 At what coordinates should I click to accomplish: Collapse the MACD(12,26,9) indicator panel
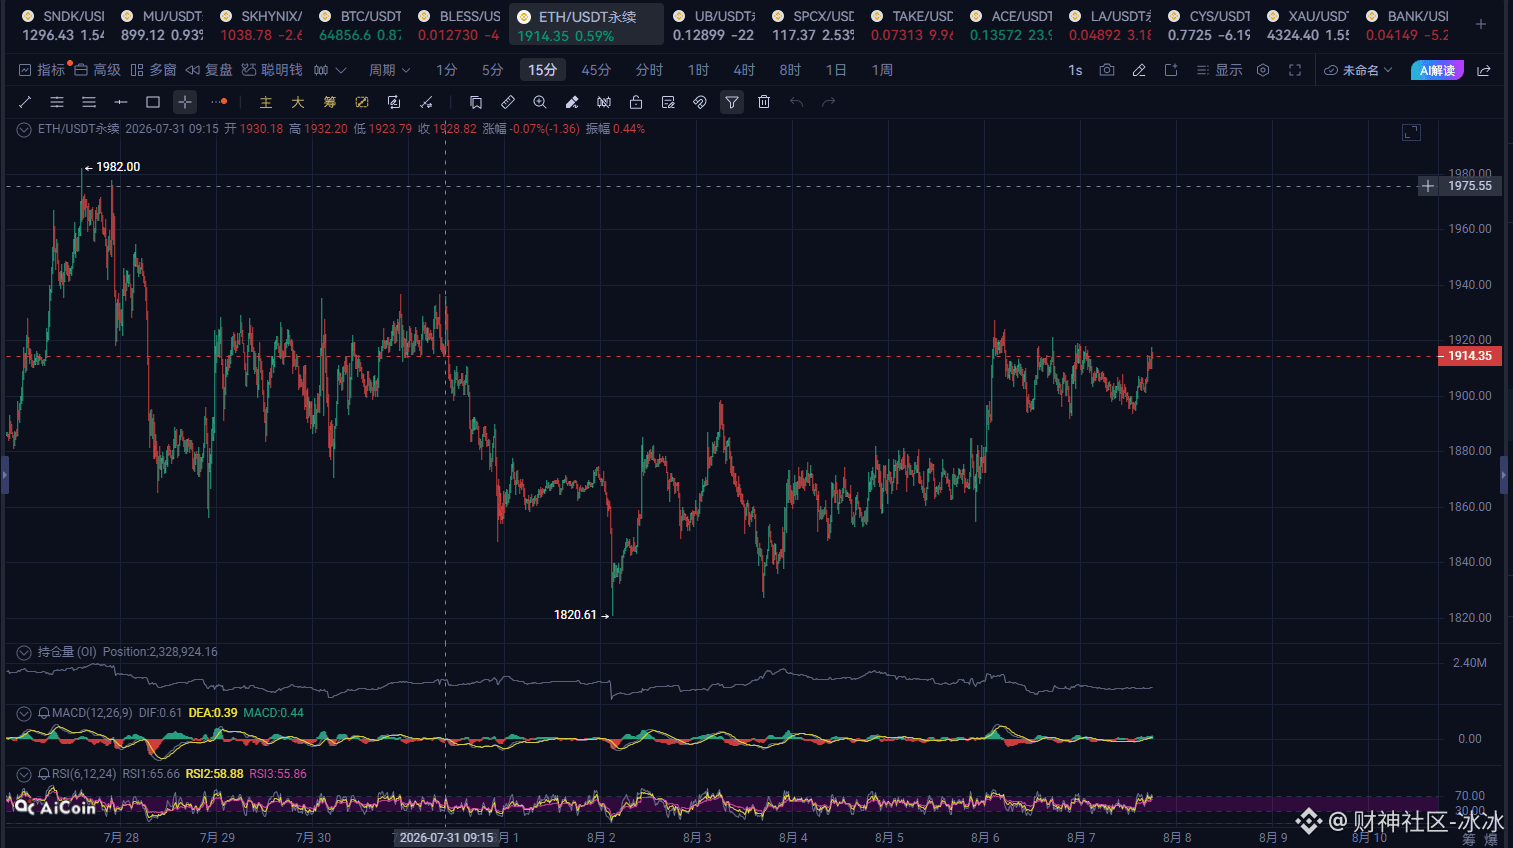24,713
